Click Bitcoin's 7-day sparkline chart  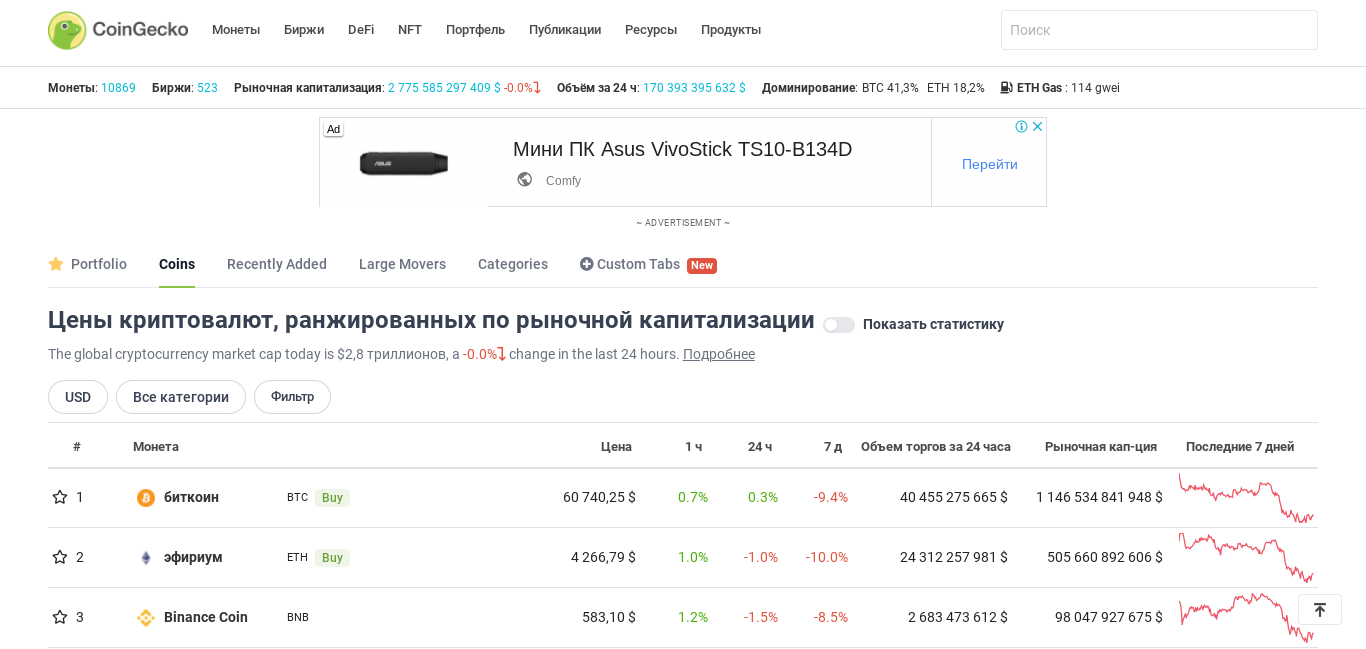pos(1246,498)
